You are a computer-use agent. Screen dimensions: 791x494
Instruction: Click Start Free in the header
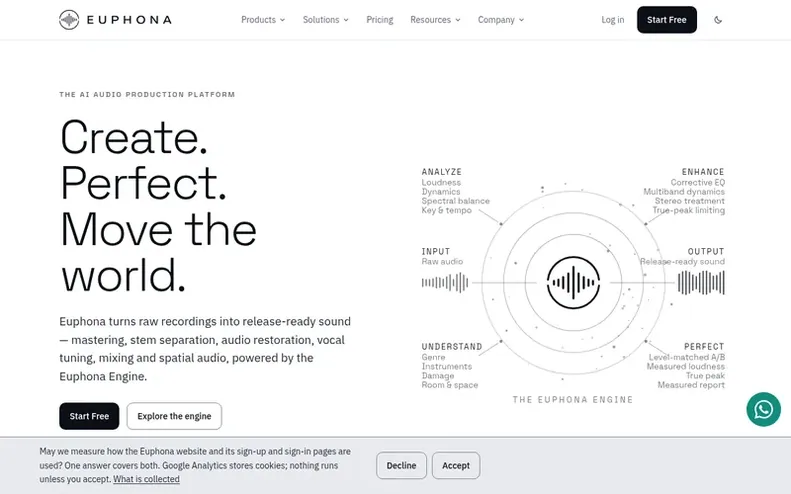[x=666, y=20]
